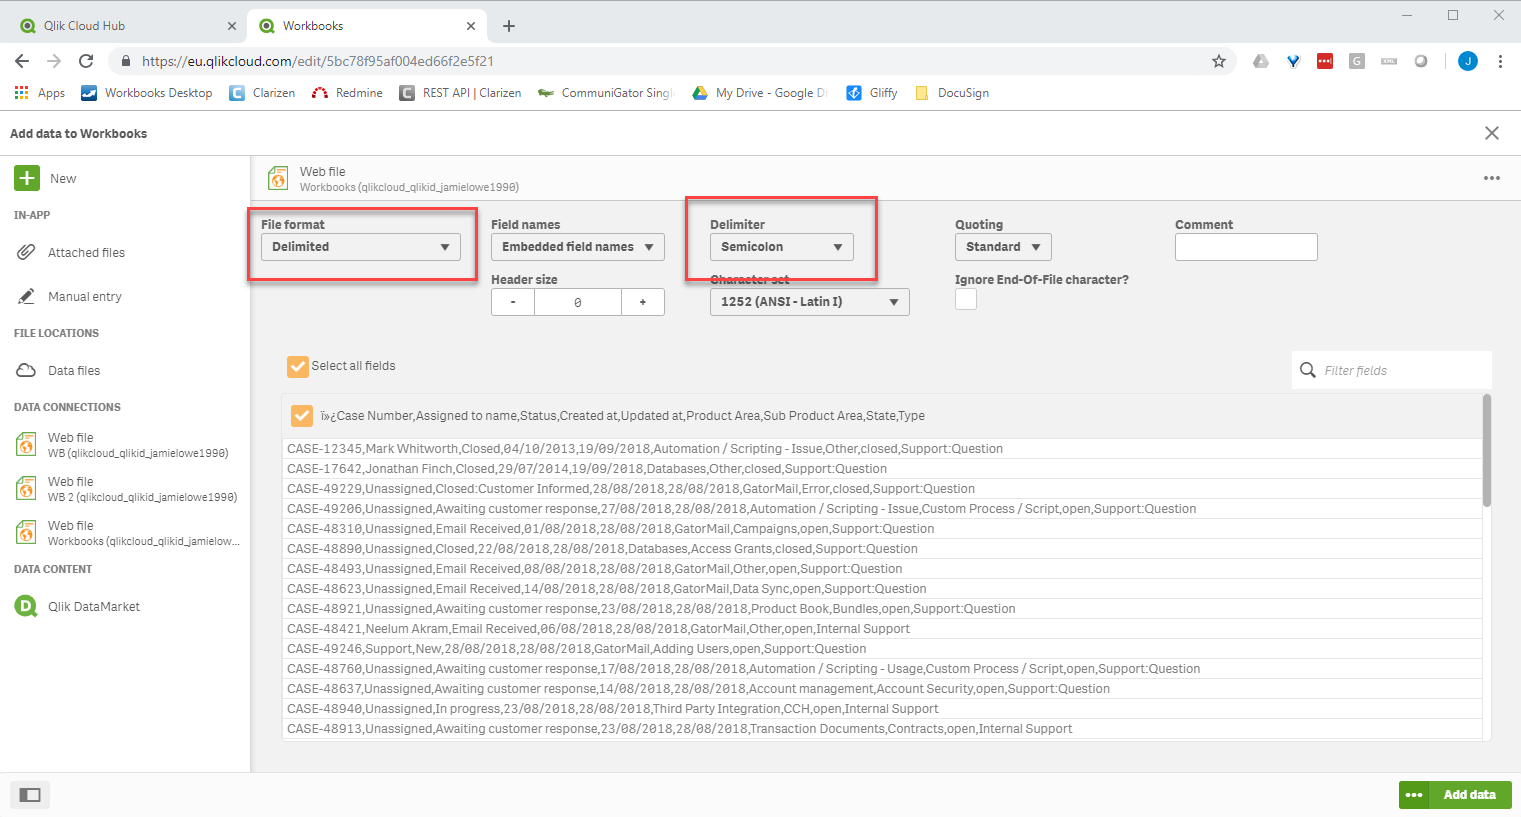
Task: Click the green New plus icon
Action: [x=27, y=178]
